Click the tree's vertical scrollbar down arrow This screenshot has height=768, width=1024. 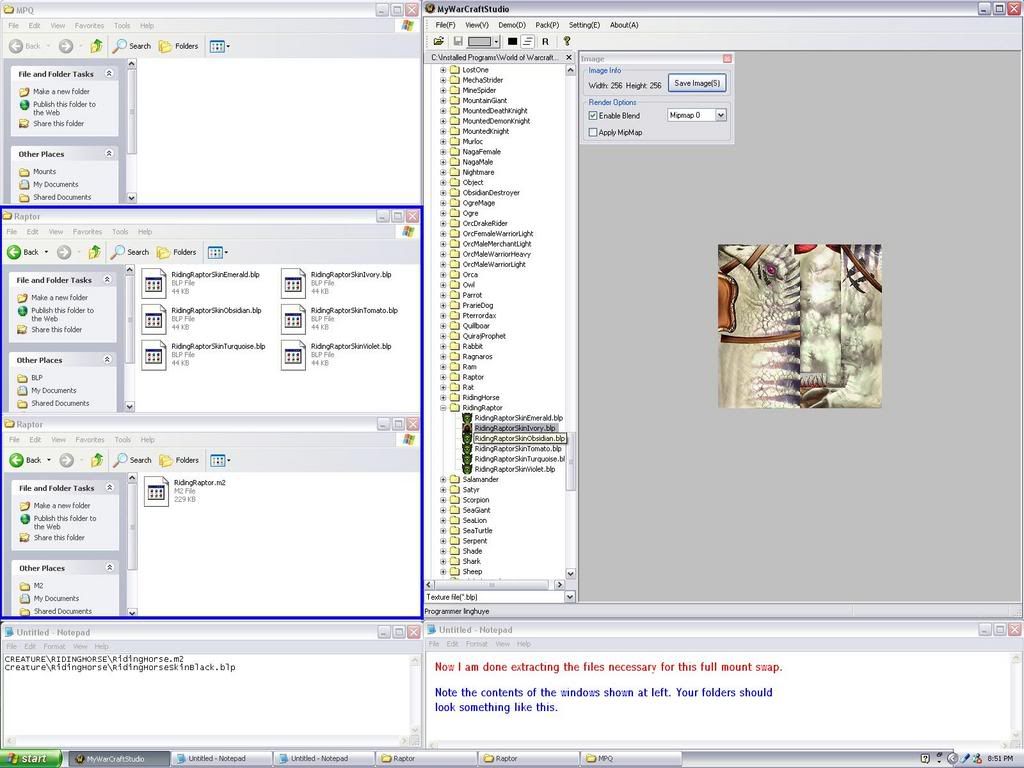tap(570, 573)
